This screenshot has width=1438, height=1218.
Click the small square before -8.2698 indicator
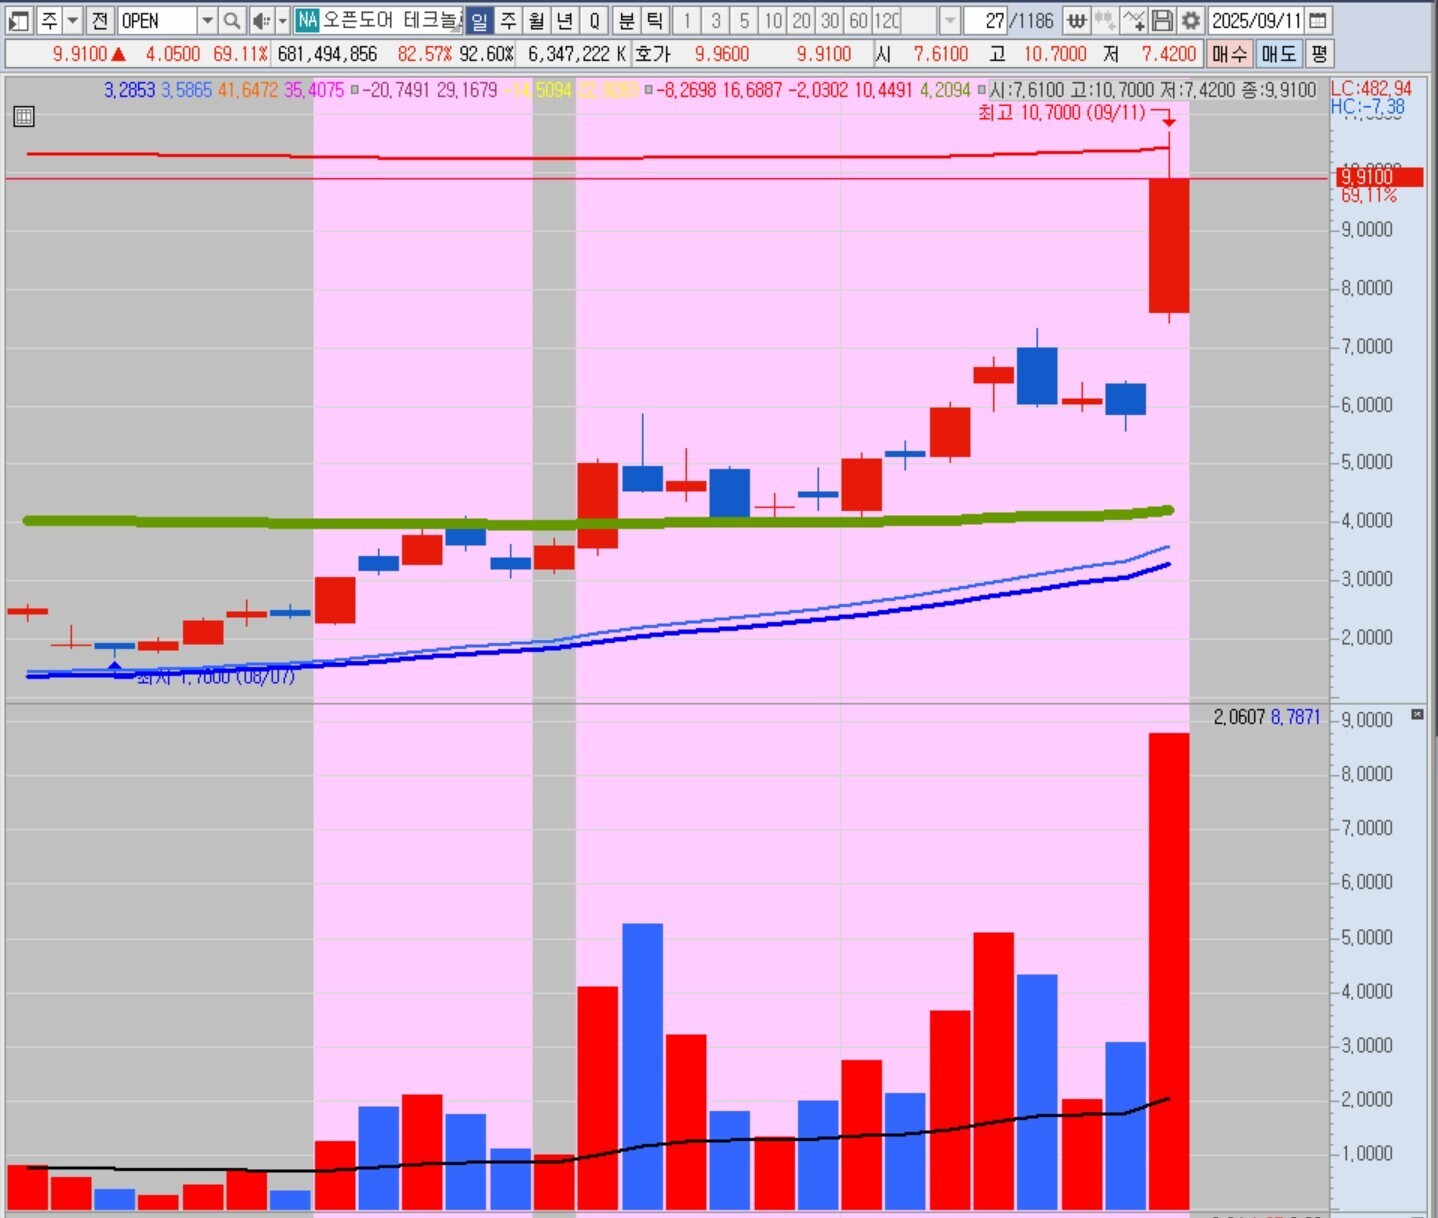tap(648, 90)
